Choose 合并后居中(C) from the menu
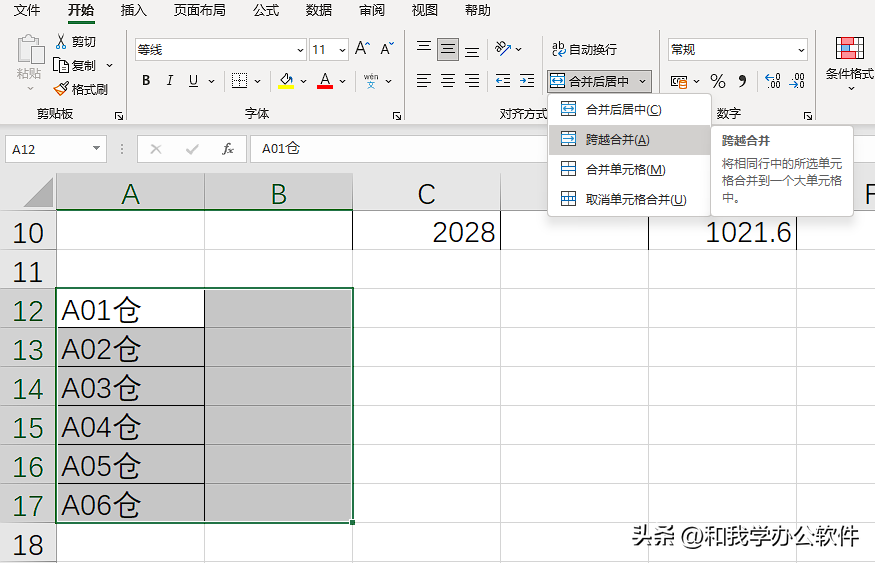 (629, 109)
